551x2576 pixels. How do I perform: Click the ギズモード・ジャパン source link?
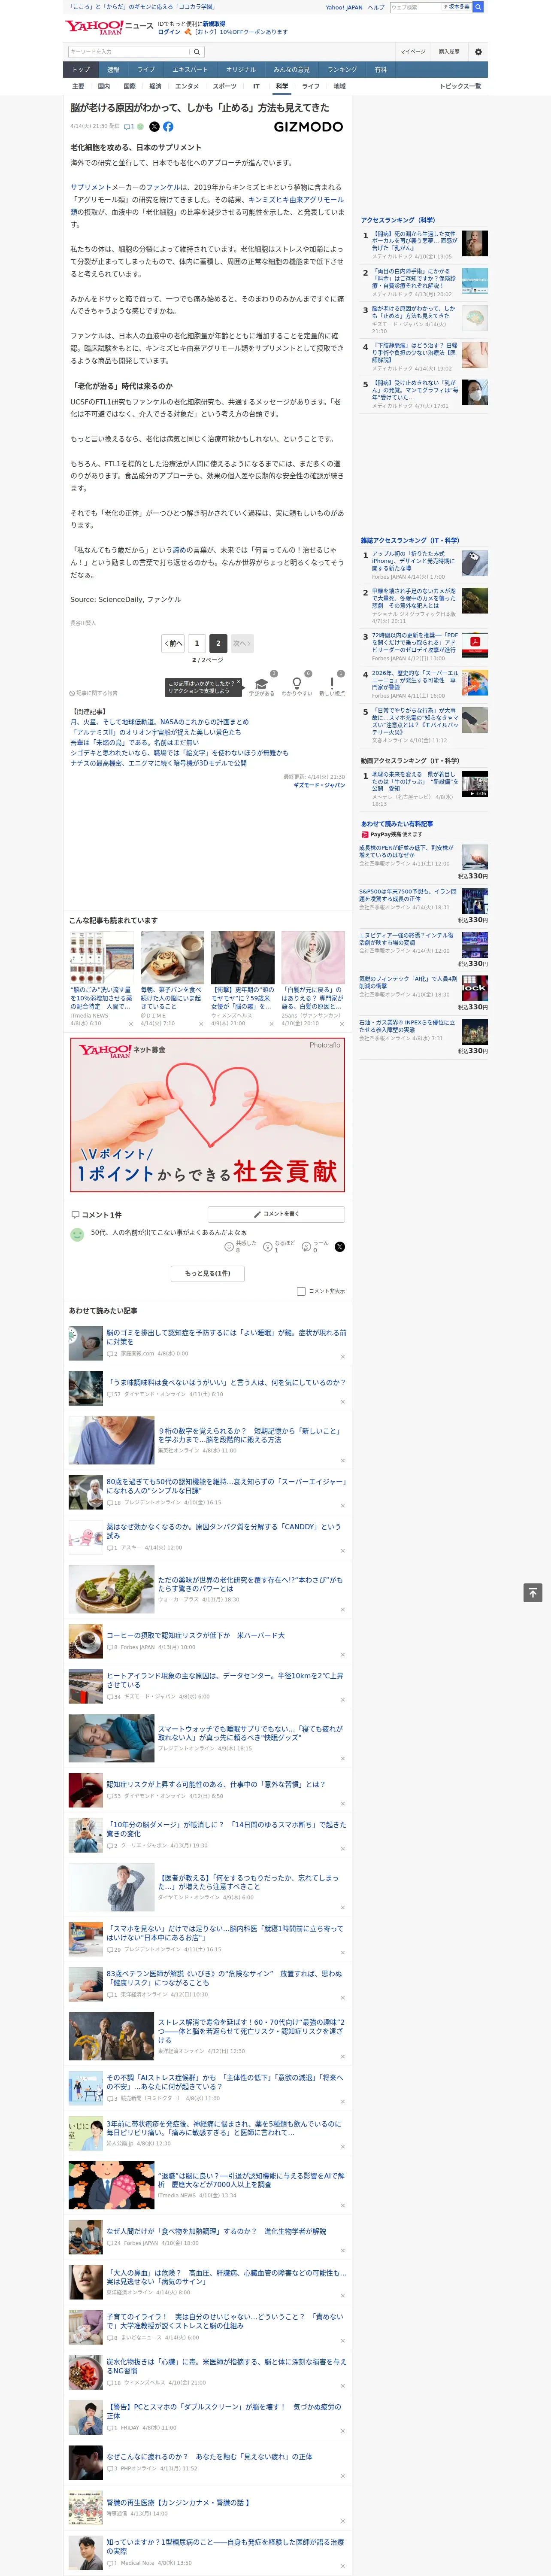319,785
